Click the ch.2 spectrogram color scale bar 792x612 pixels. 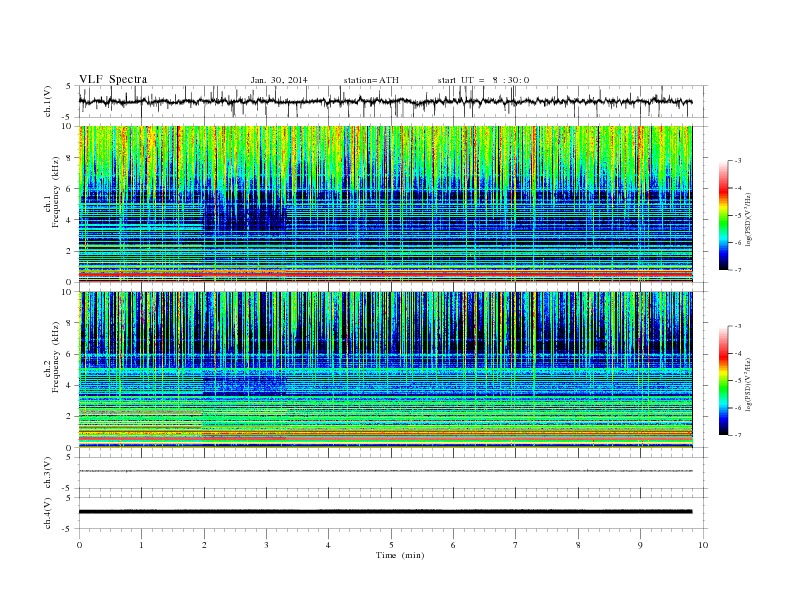[724, 381]
